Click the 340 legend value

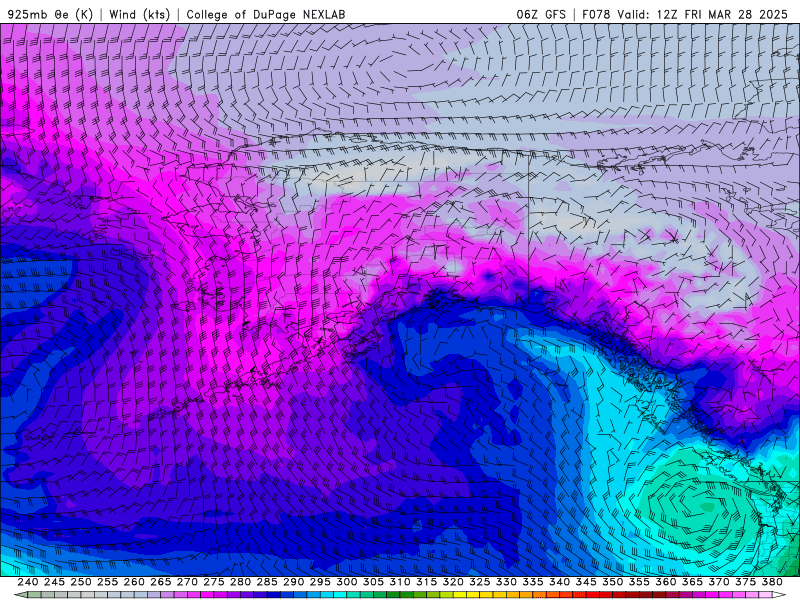(x=559, y=582)
